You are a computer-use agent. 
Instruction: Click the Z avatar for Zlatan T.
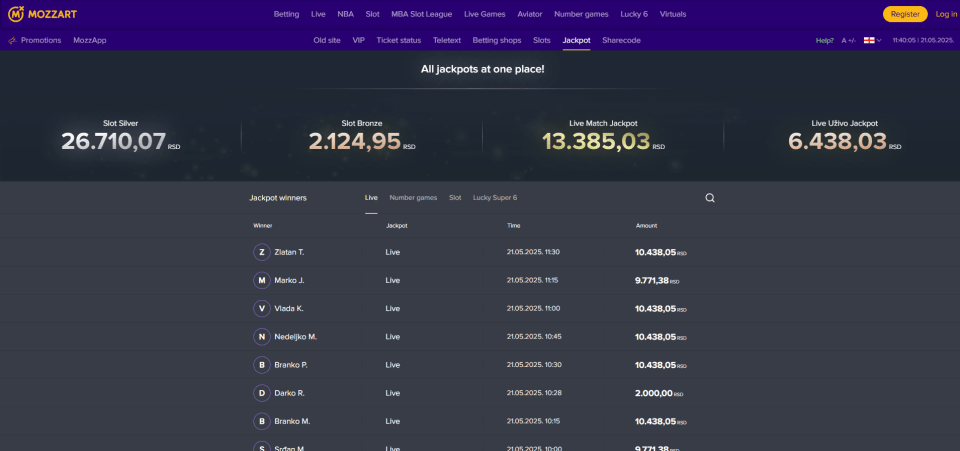[x=262, y=252]
